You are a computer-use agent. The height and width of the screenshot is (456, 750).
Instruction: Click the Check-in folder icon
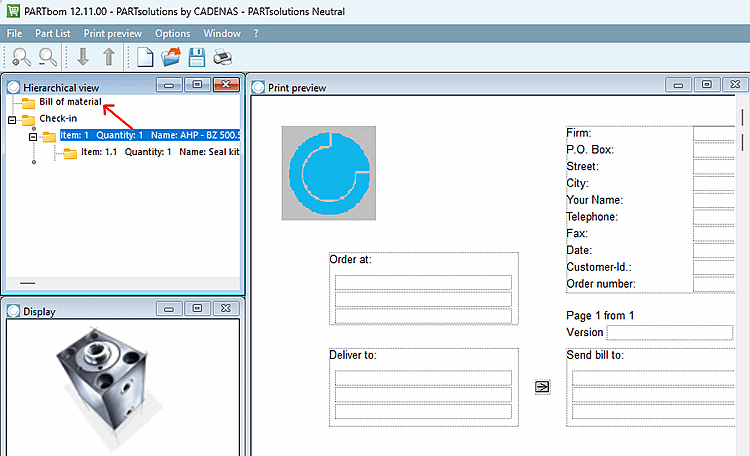28,119
